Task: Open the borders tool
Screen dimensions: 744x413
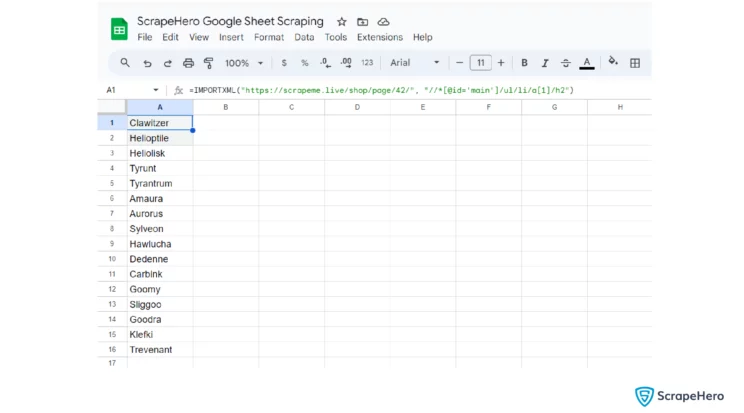Action: coord(635,63)
